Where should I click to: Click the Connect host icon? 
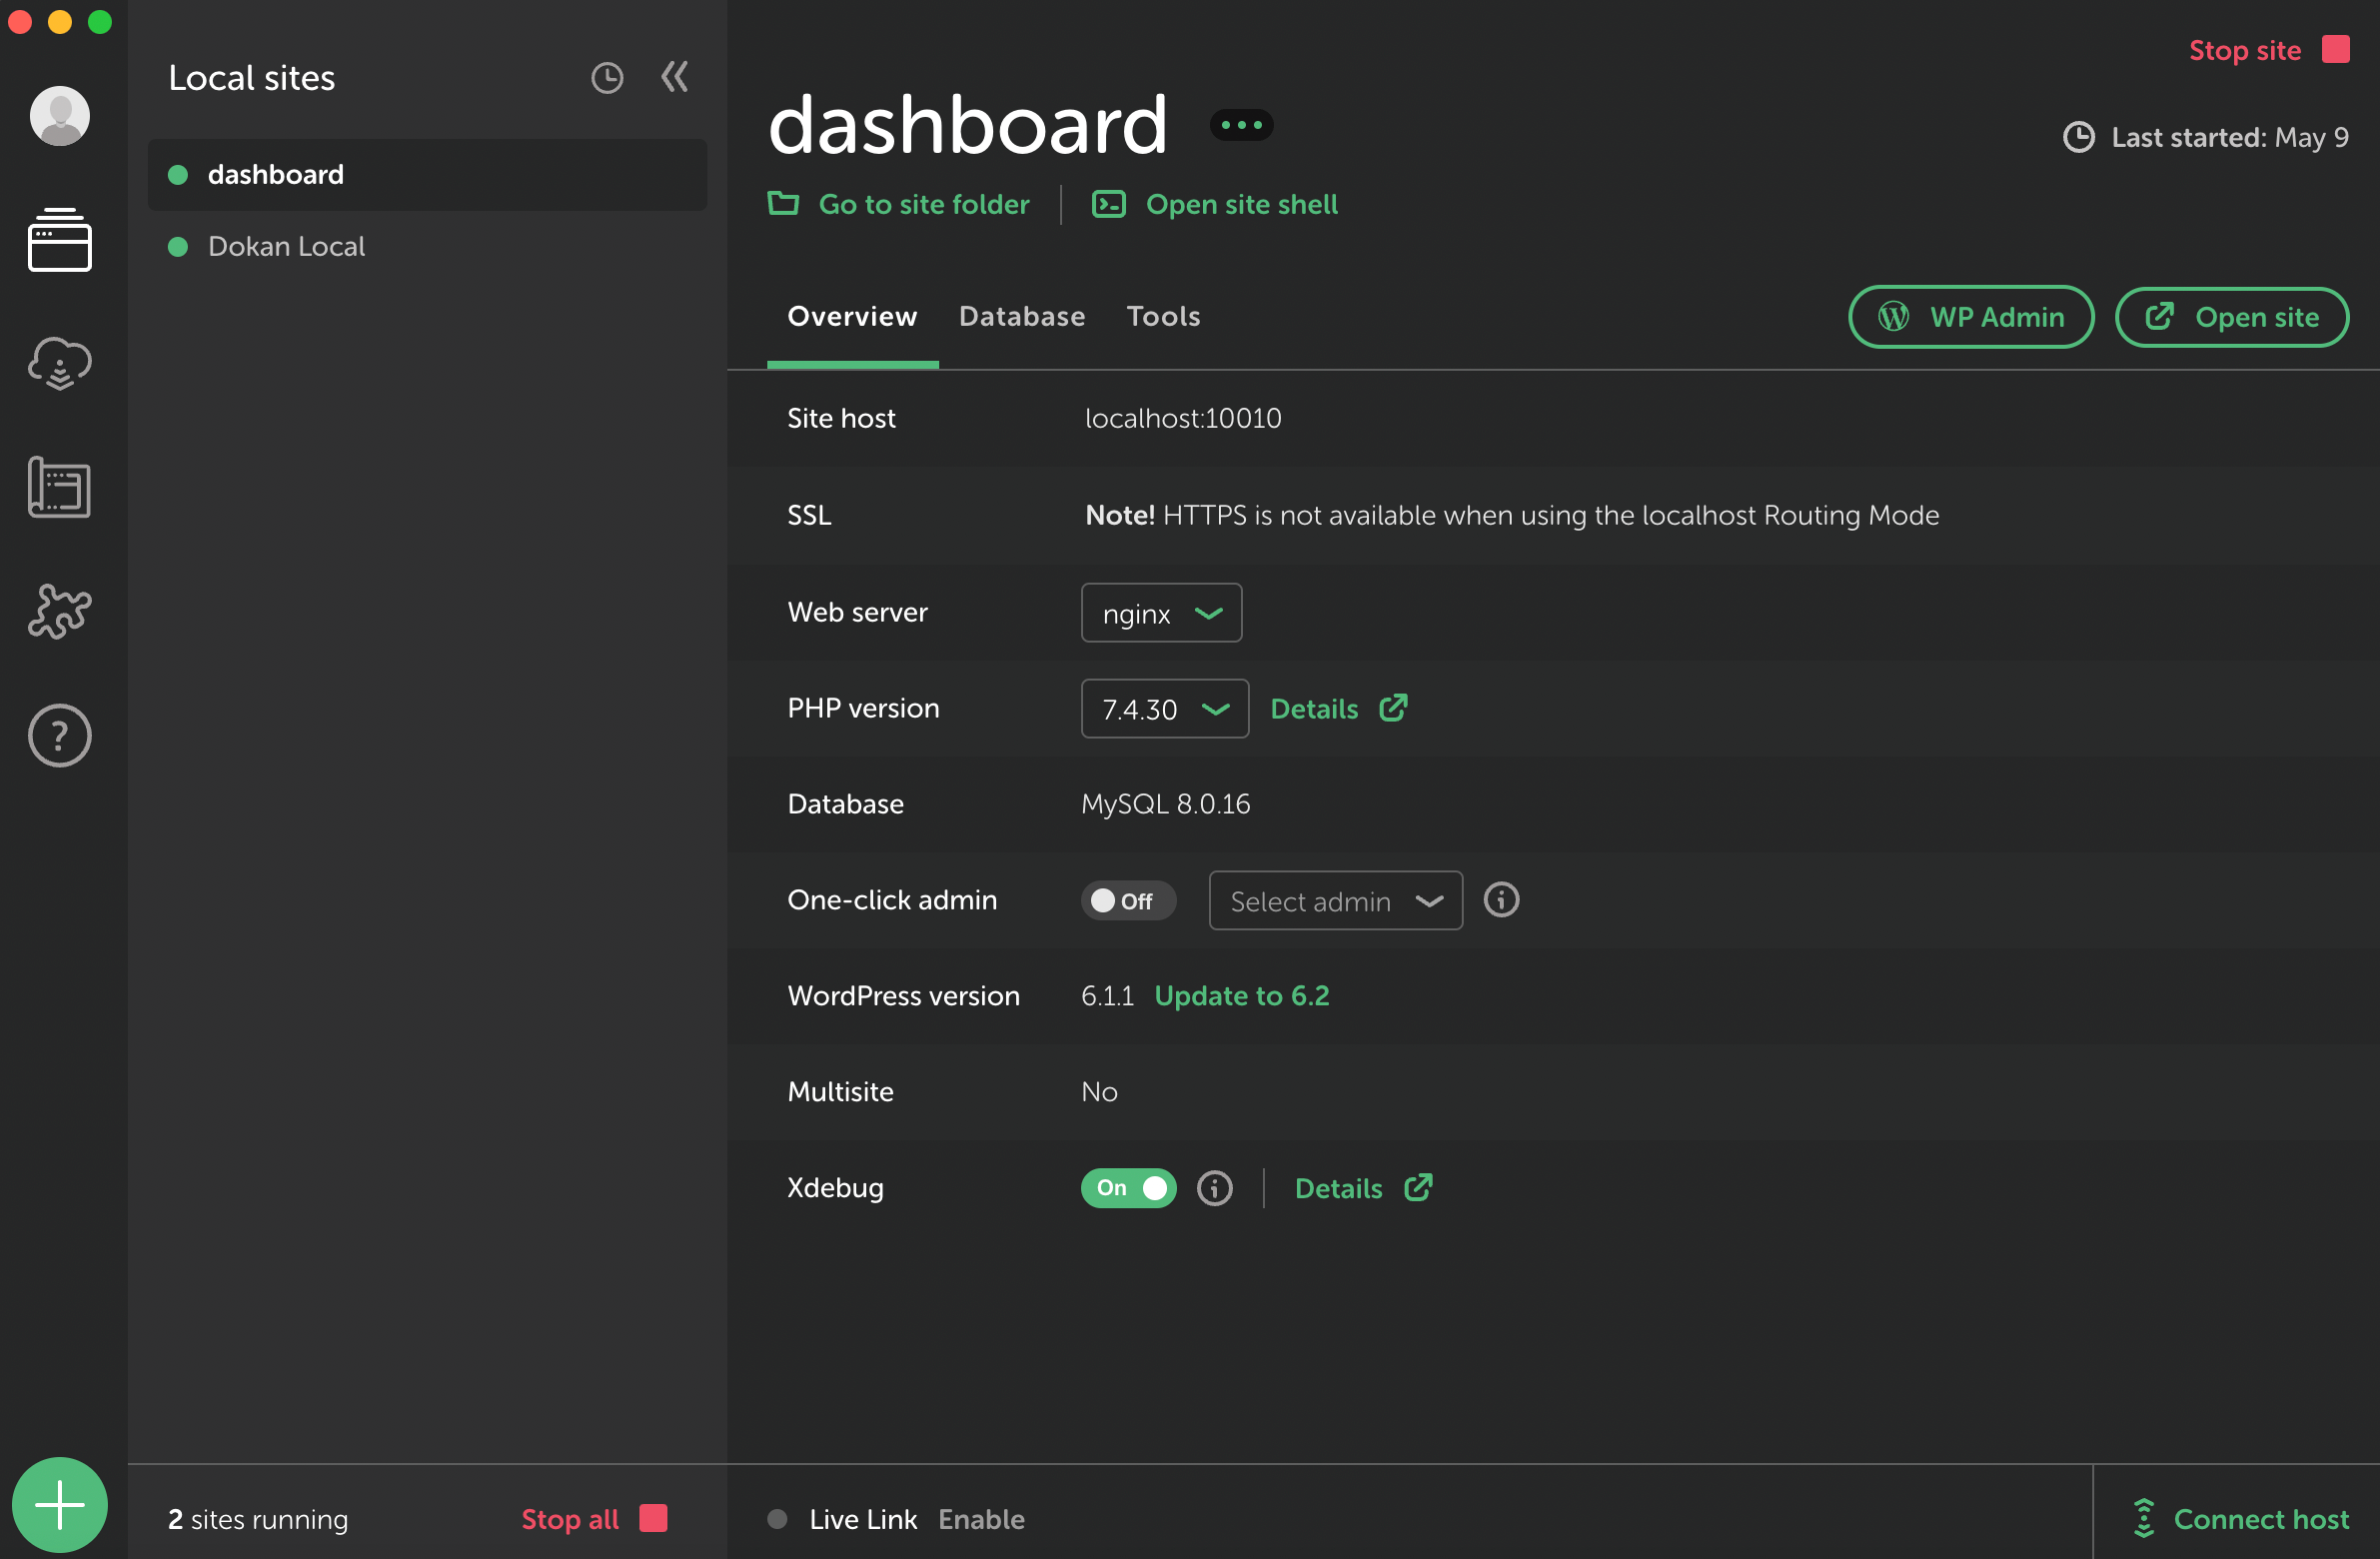(x=2144, y=1518)
